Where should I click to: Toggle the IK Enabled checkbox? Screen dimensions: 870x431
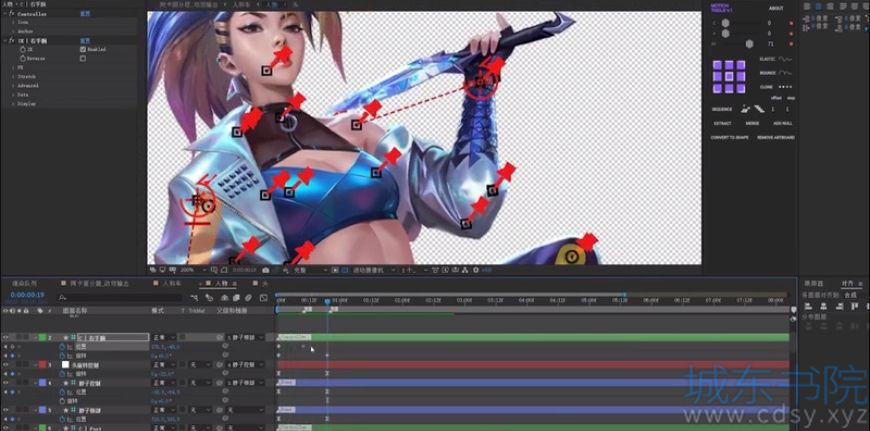coord(83,49)
